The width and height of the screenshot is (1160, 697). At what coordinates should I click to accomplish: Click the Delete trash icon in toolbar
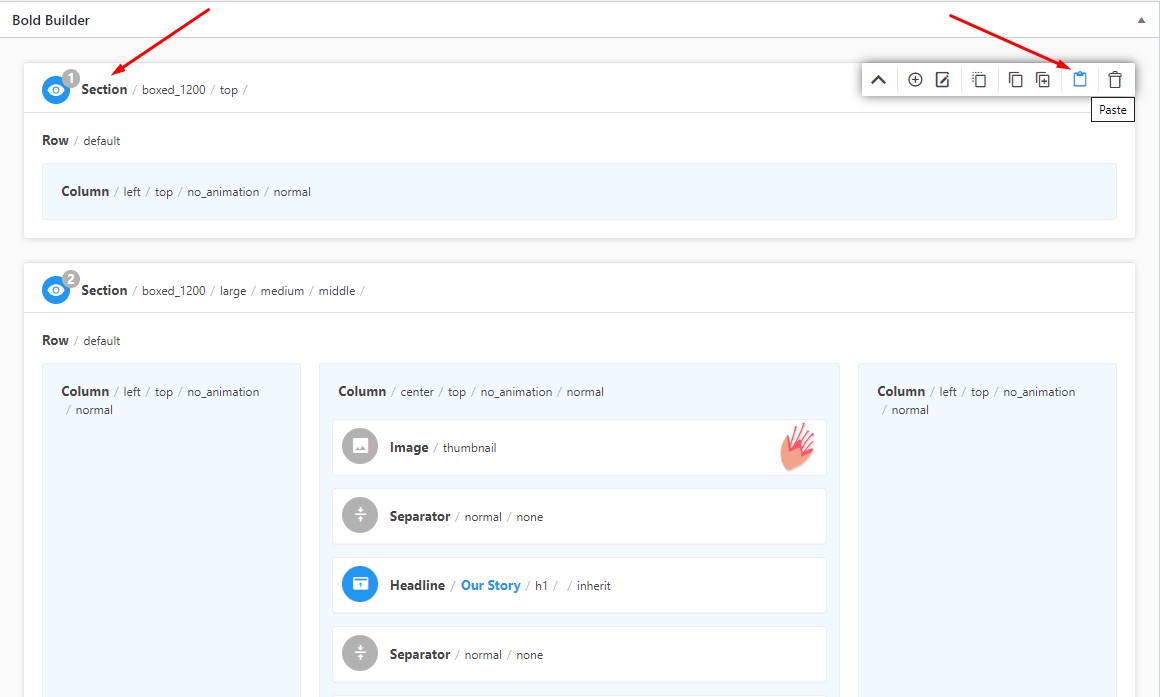coord(1115,80)
